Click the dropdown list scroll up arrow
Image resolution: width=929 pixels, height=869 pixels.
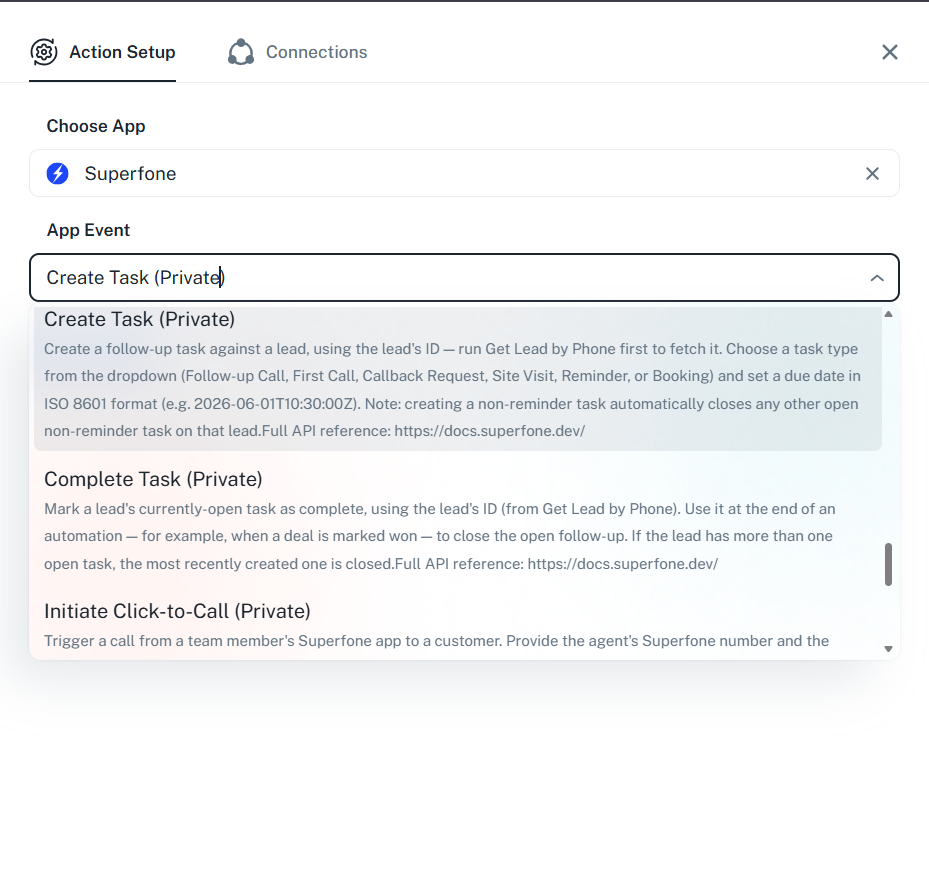tap(888, 315)
